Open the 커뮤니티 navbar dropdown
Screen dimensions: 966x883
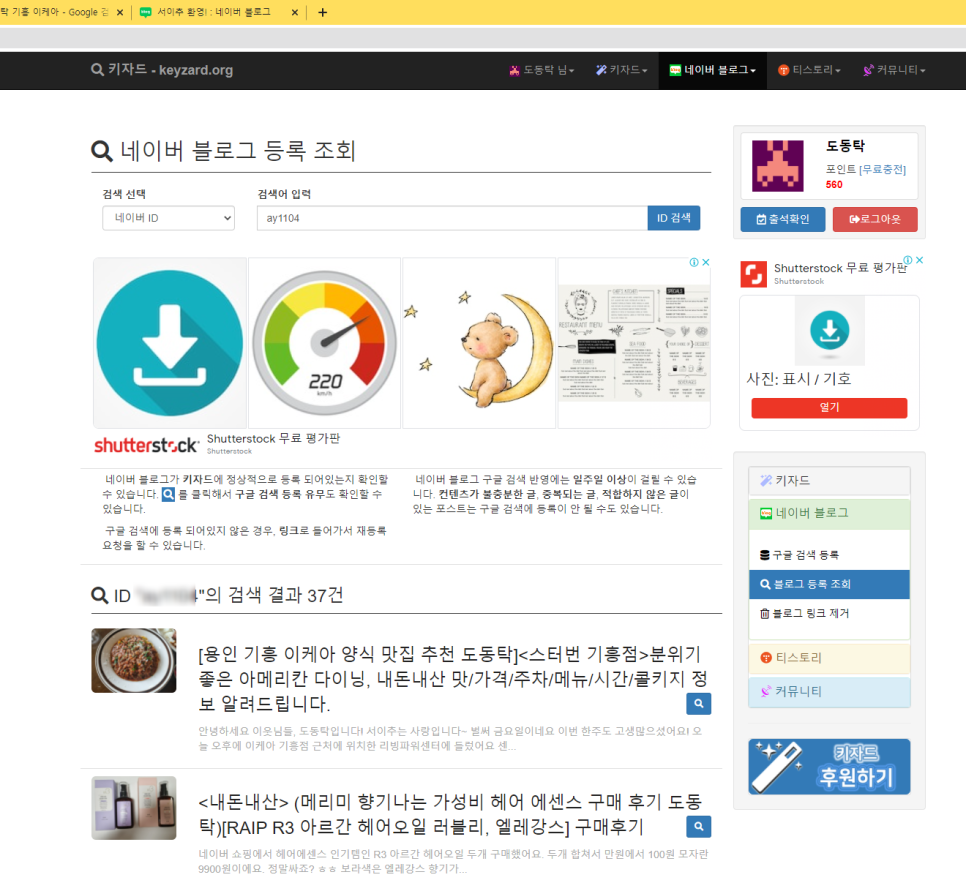tap(895, 70)
